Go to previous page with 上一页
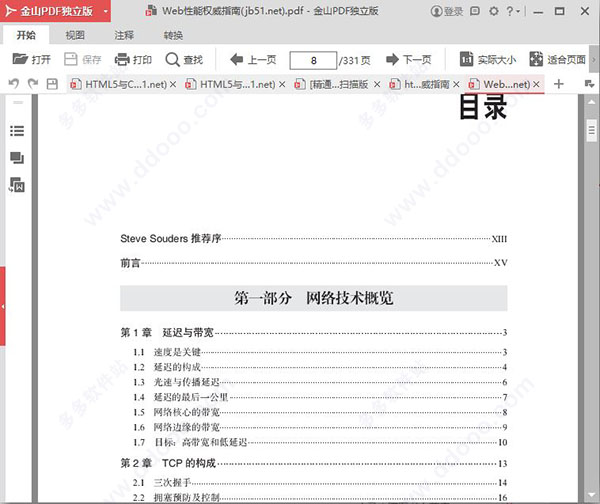600x504 pixels. [253, 59]
